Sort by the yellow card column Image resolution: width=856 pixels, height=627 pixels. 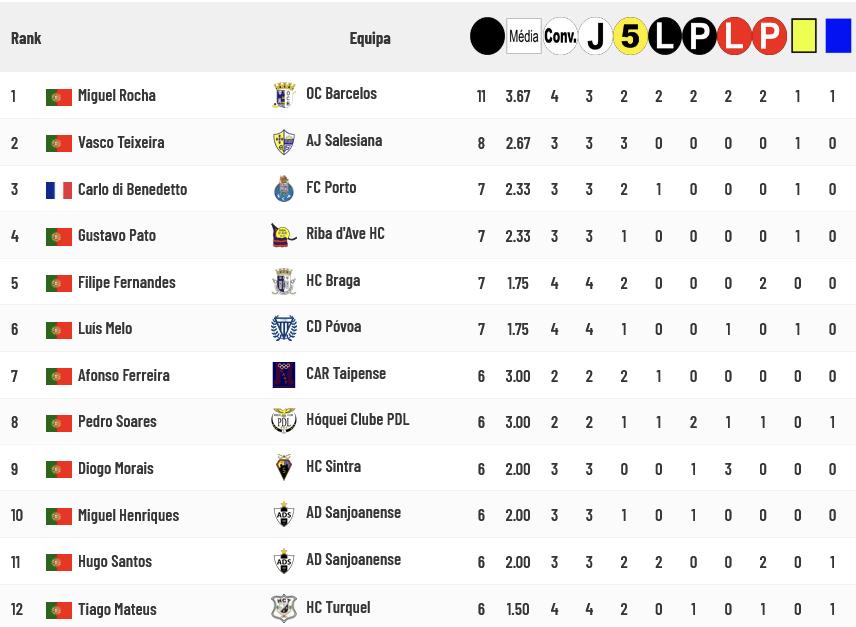pyautogui.click(x=804, y=37)
